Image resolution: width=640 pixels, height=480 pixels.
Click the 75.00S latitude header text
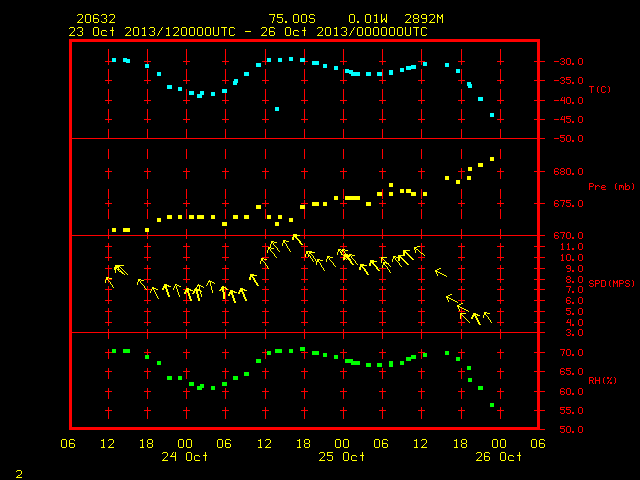(x=292, y=19)
